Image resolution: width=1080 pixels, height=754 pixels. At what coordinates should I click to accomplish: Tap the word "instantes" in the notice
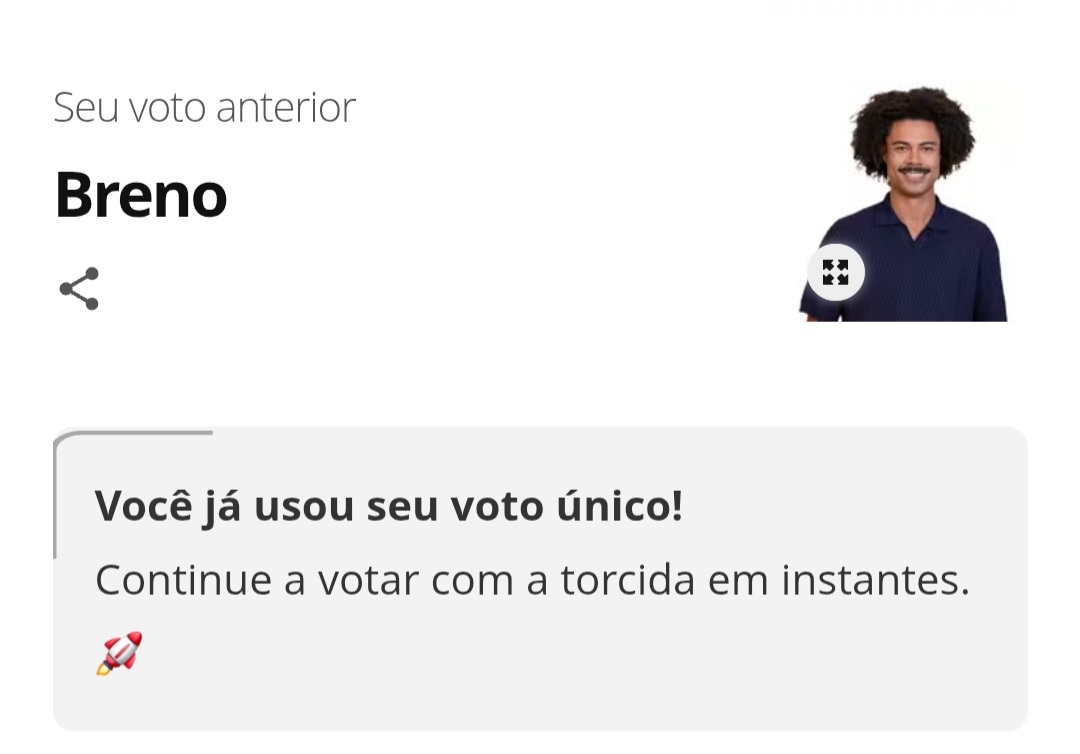(x=874, y=580)
